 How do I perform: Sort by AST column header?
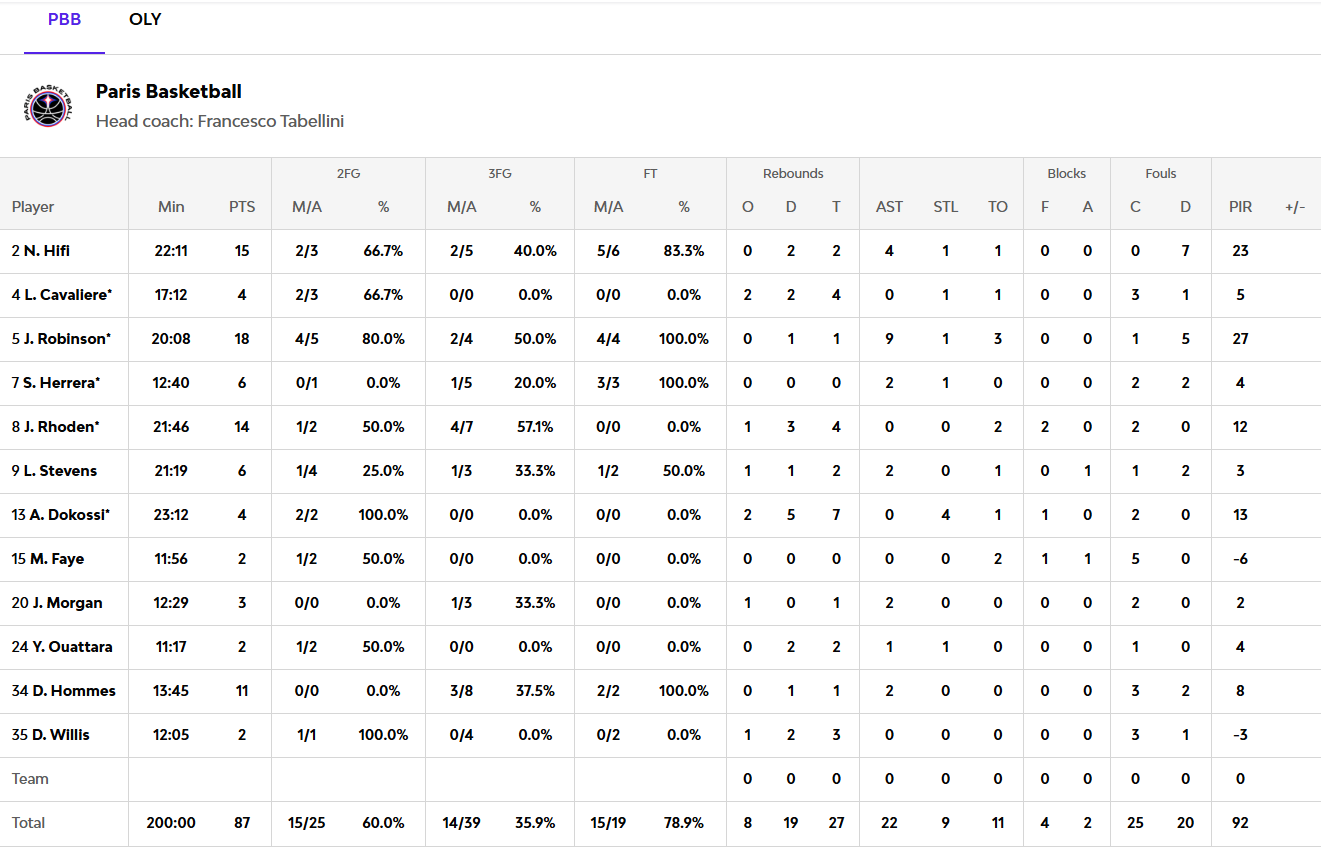(889, 207)
